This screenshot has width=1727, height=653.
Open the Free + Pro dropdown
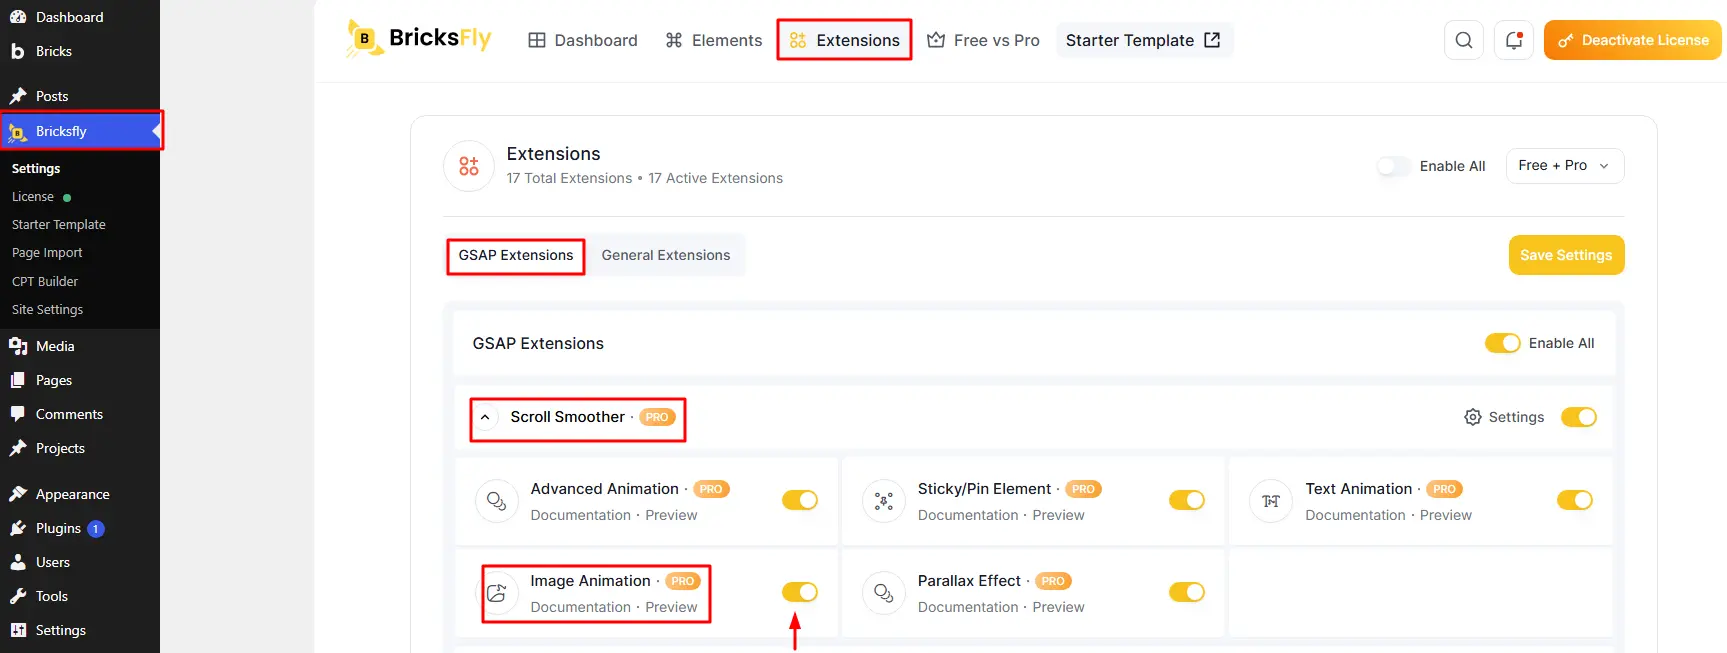[x=1565, y=166]
